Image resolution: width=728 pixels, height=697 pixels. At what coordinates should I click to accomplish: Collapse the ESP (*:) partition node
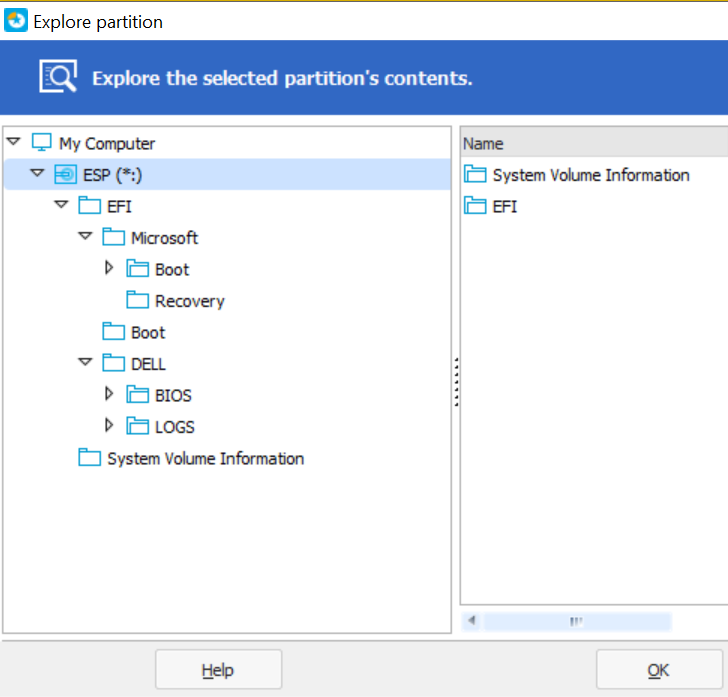click(x=38, y=173)
